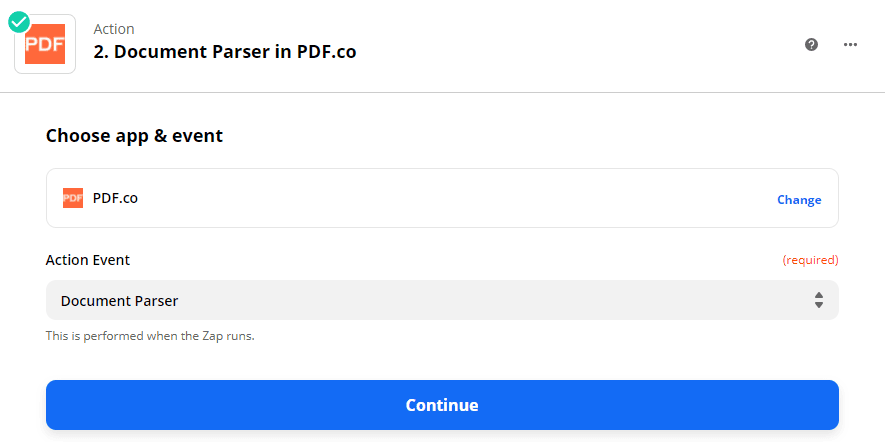Viewport: 885px width, 442px height.
Task: Click the step title Document Parser in PDF.co
Action: 224,52
